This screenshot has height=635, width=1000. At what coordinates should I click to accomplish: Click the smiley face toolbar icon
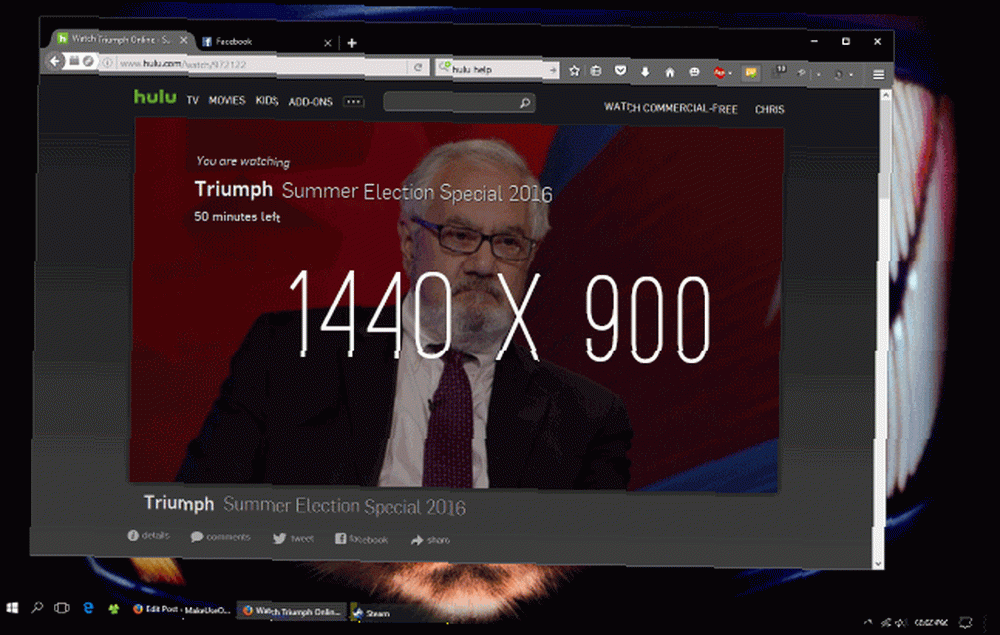click(x=694, y=72)
